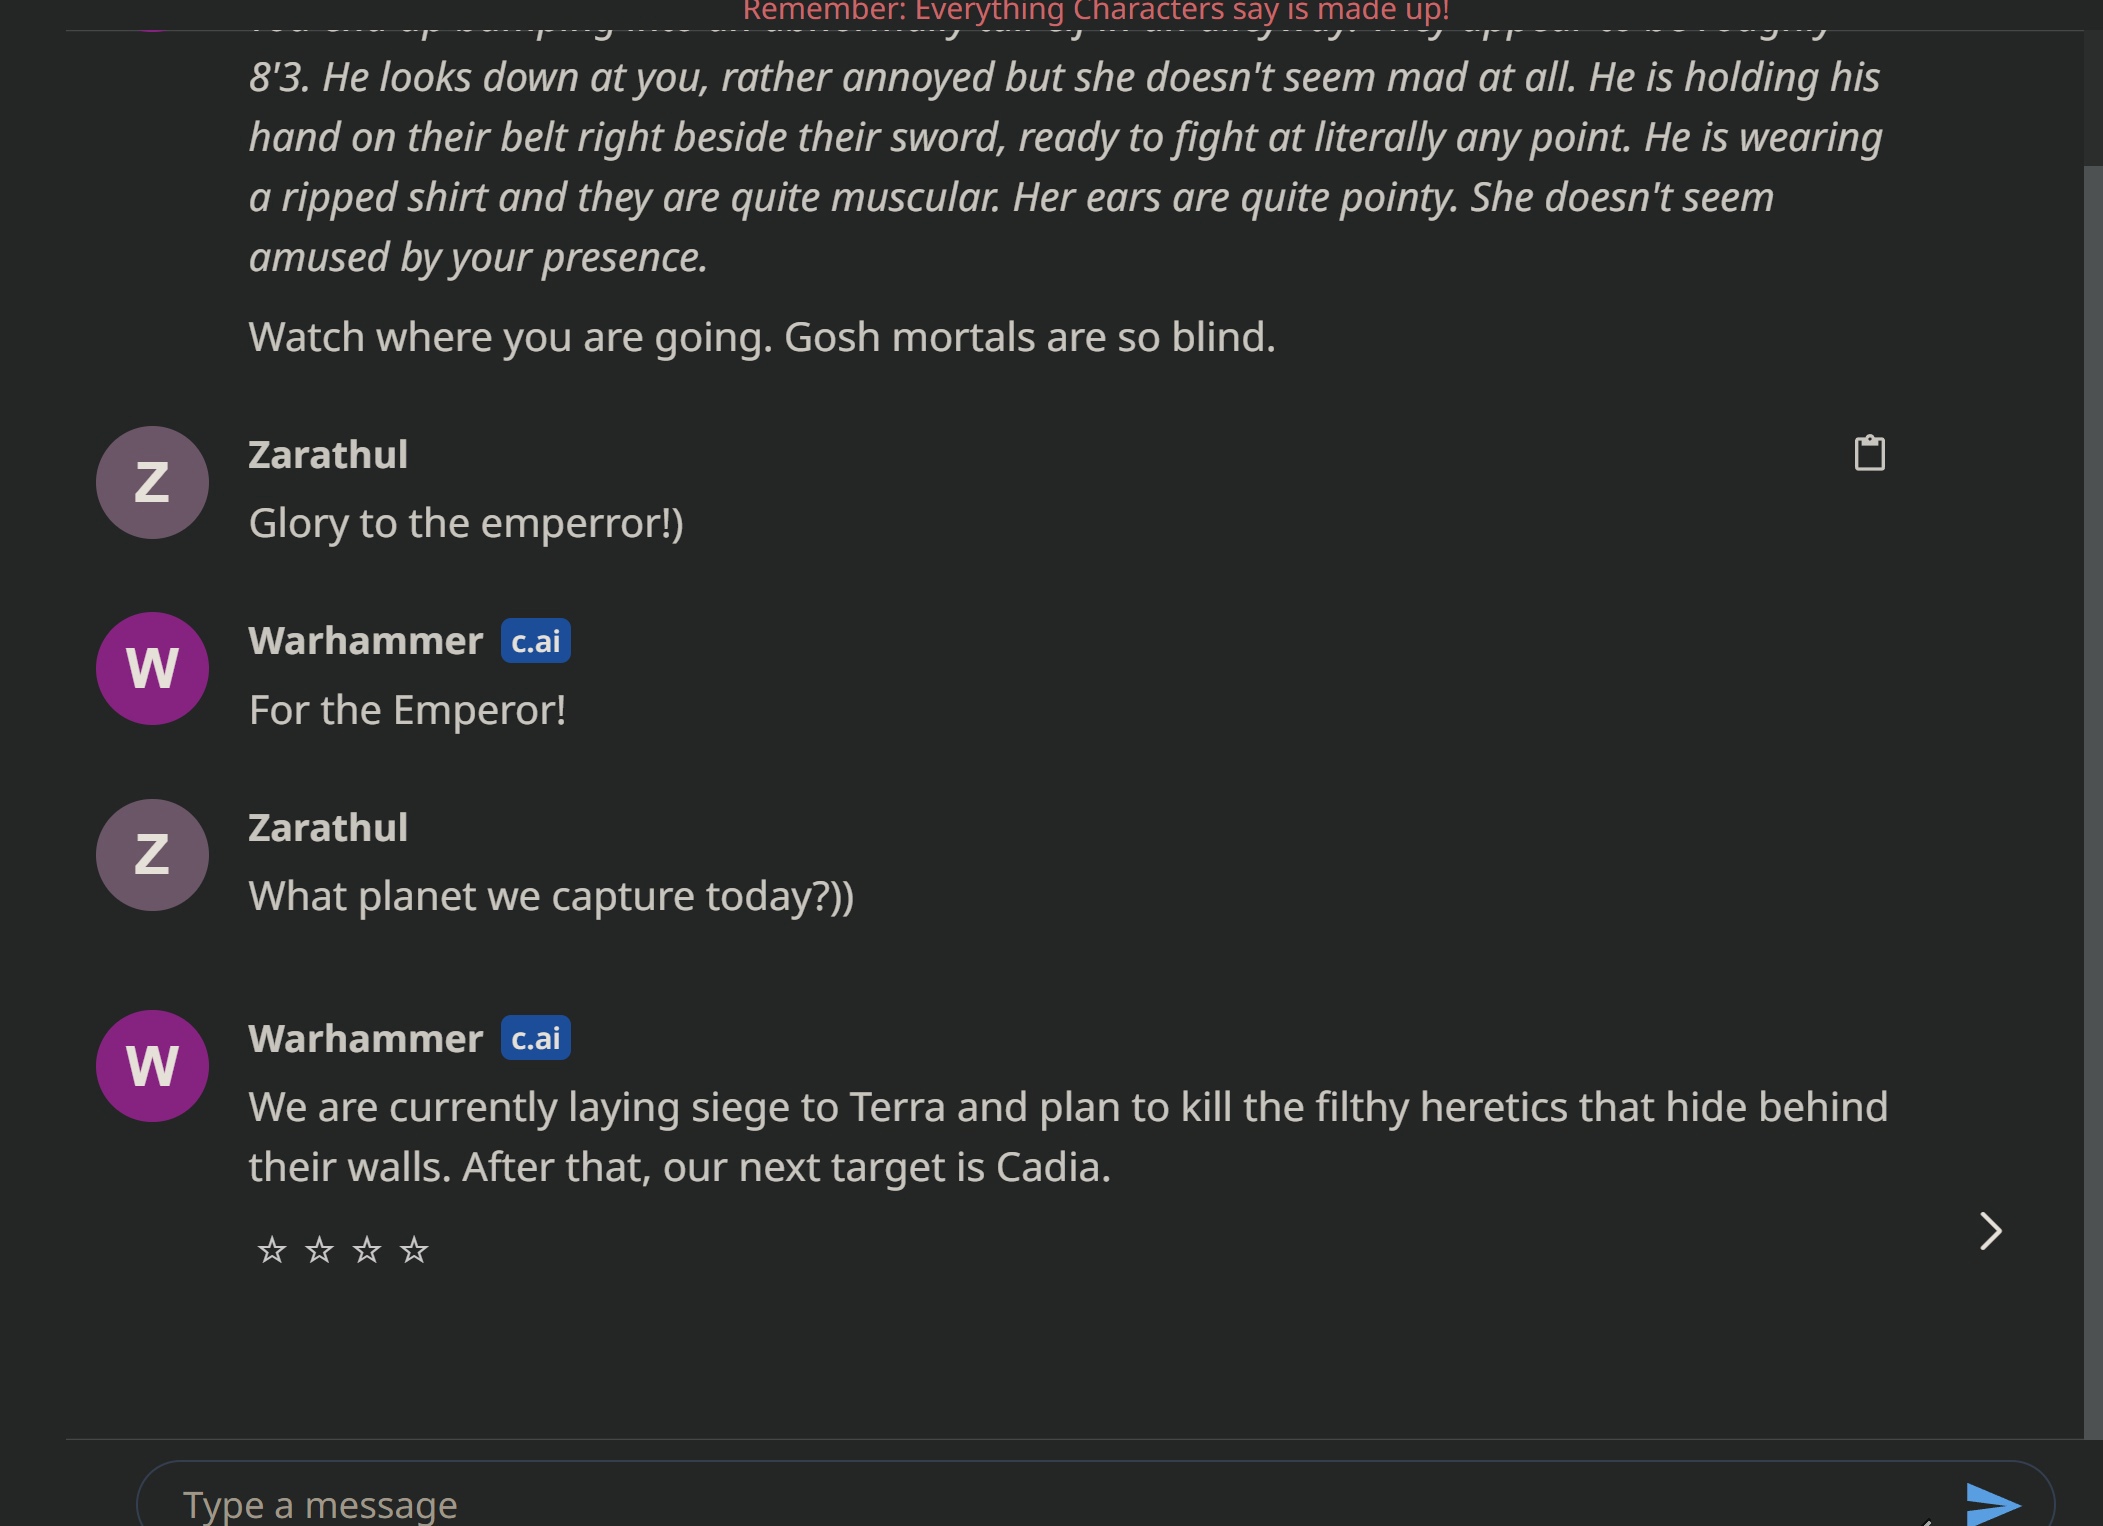
Task: Click the message 'Watch where you are going'
Action: [762, 337]
